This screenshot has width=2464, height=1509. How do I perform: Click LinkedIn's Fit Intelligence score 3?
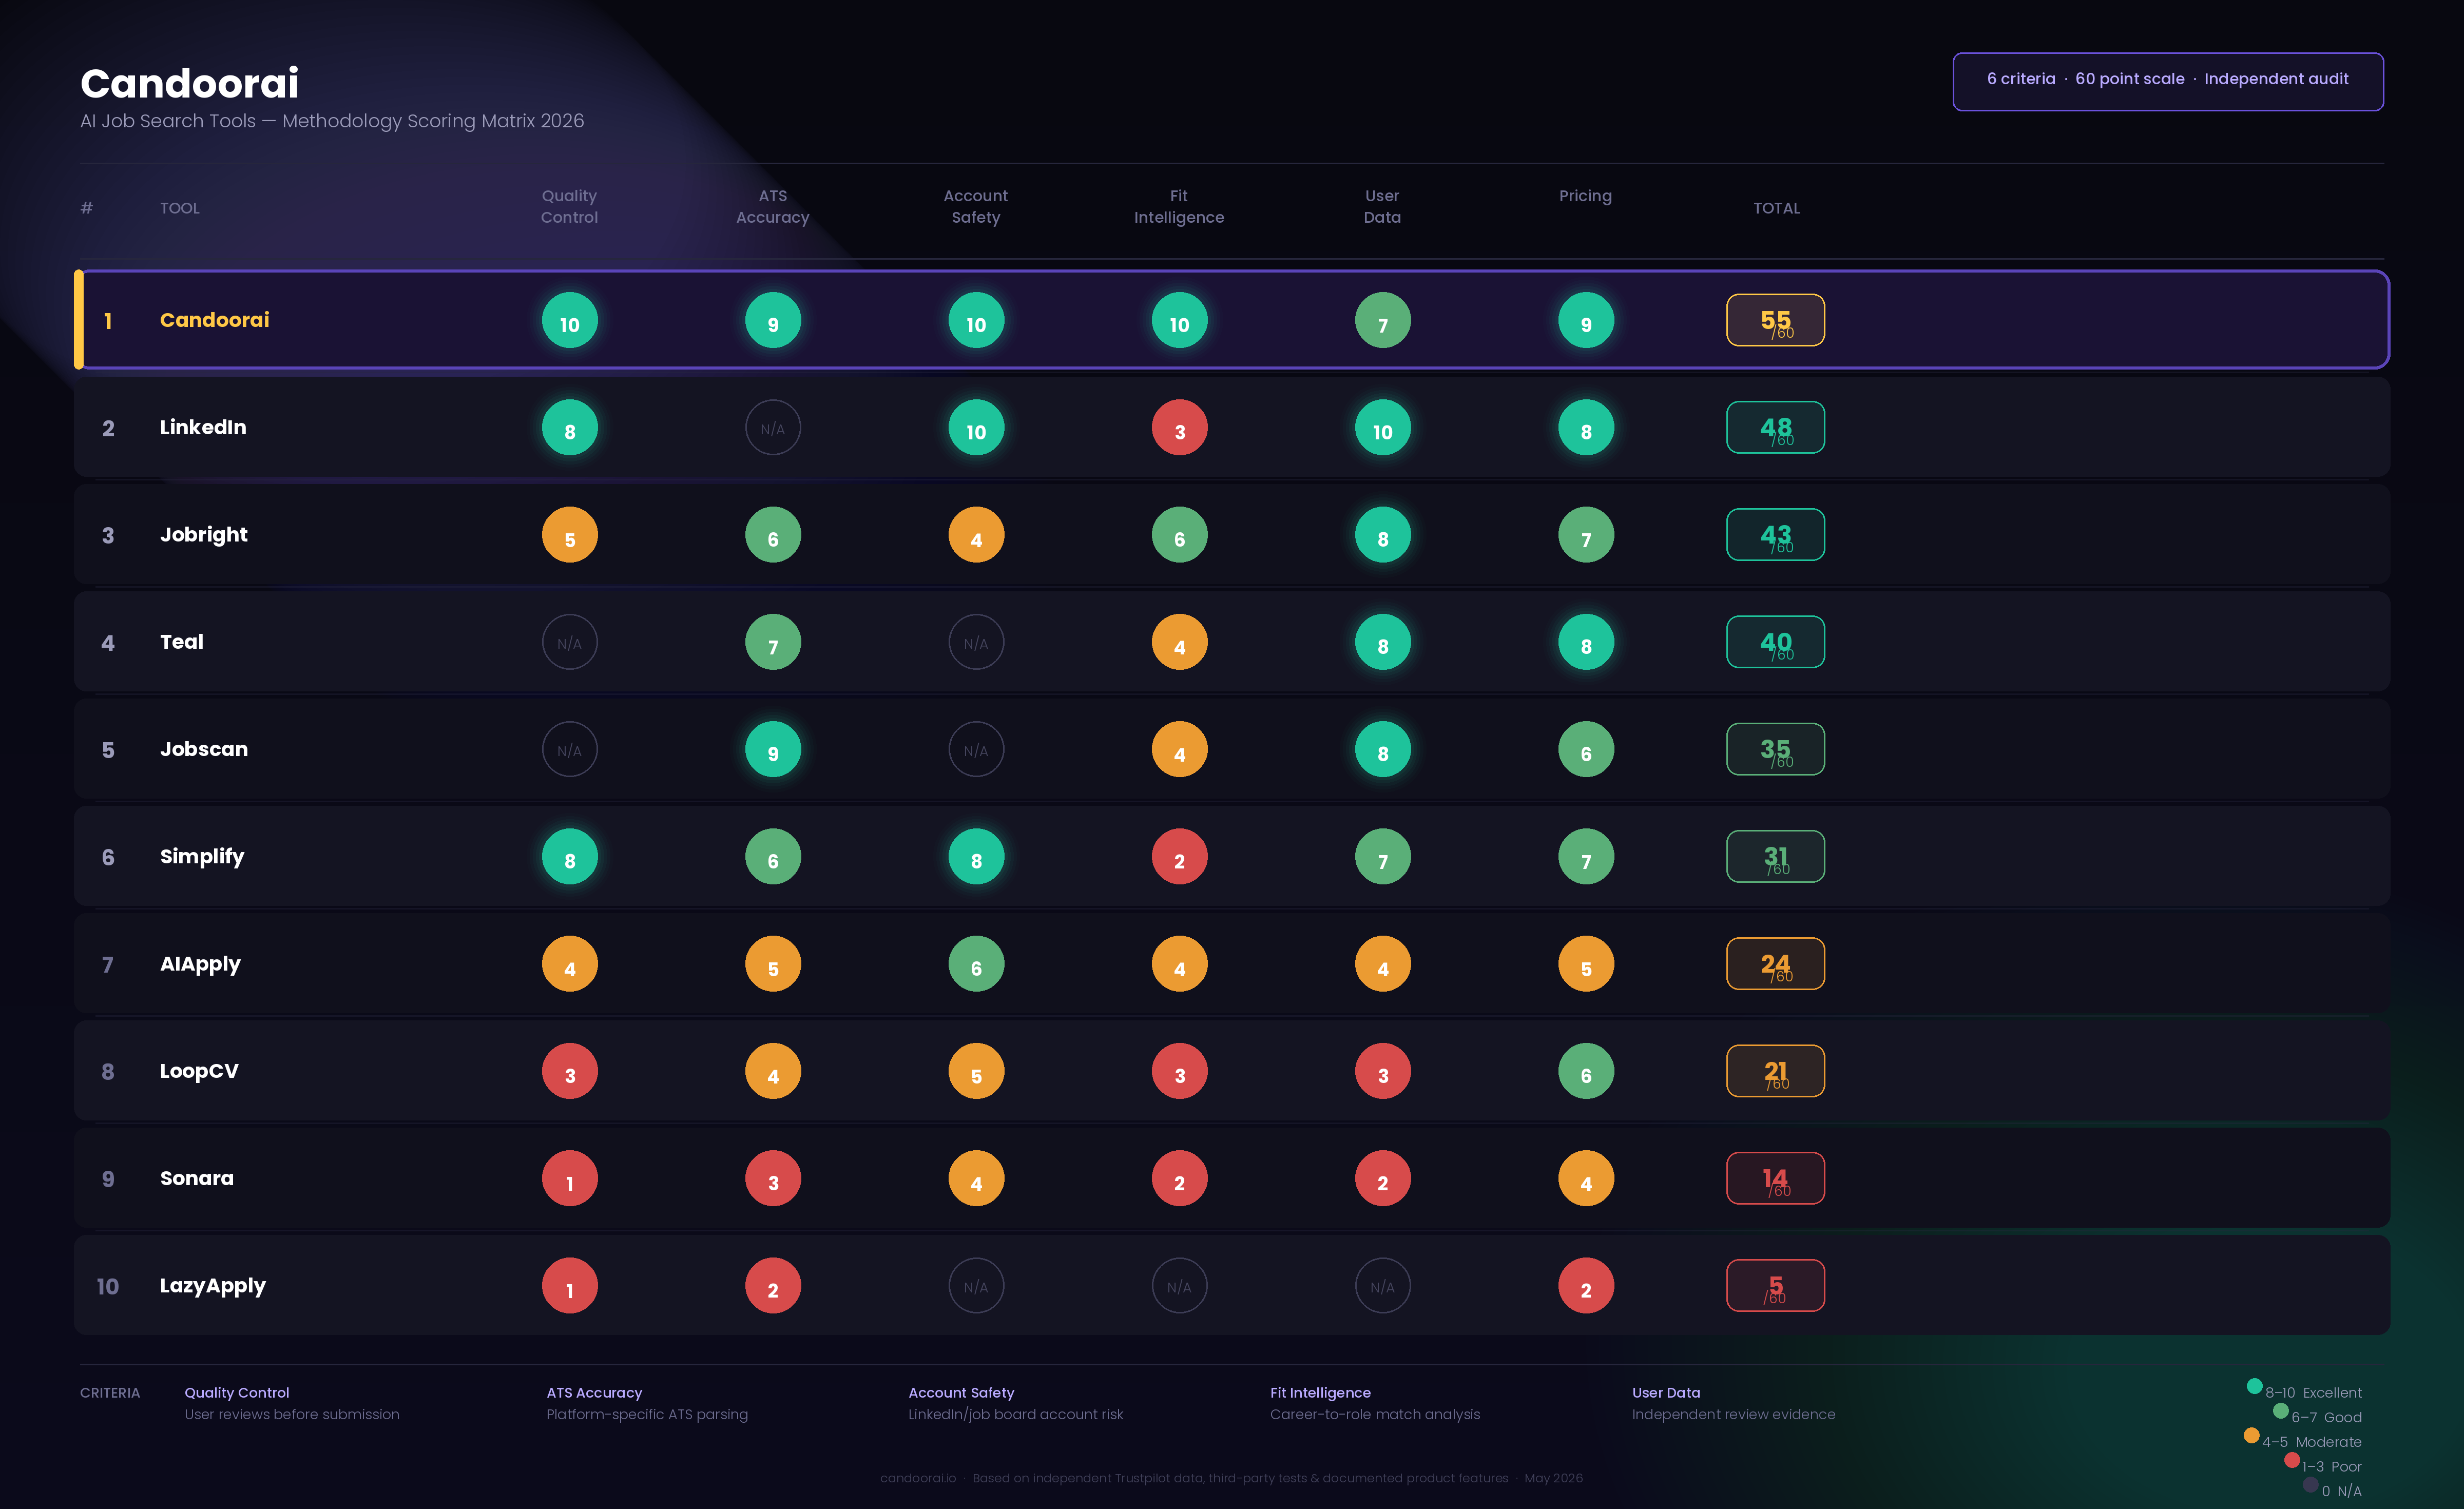click(1179, 428)
